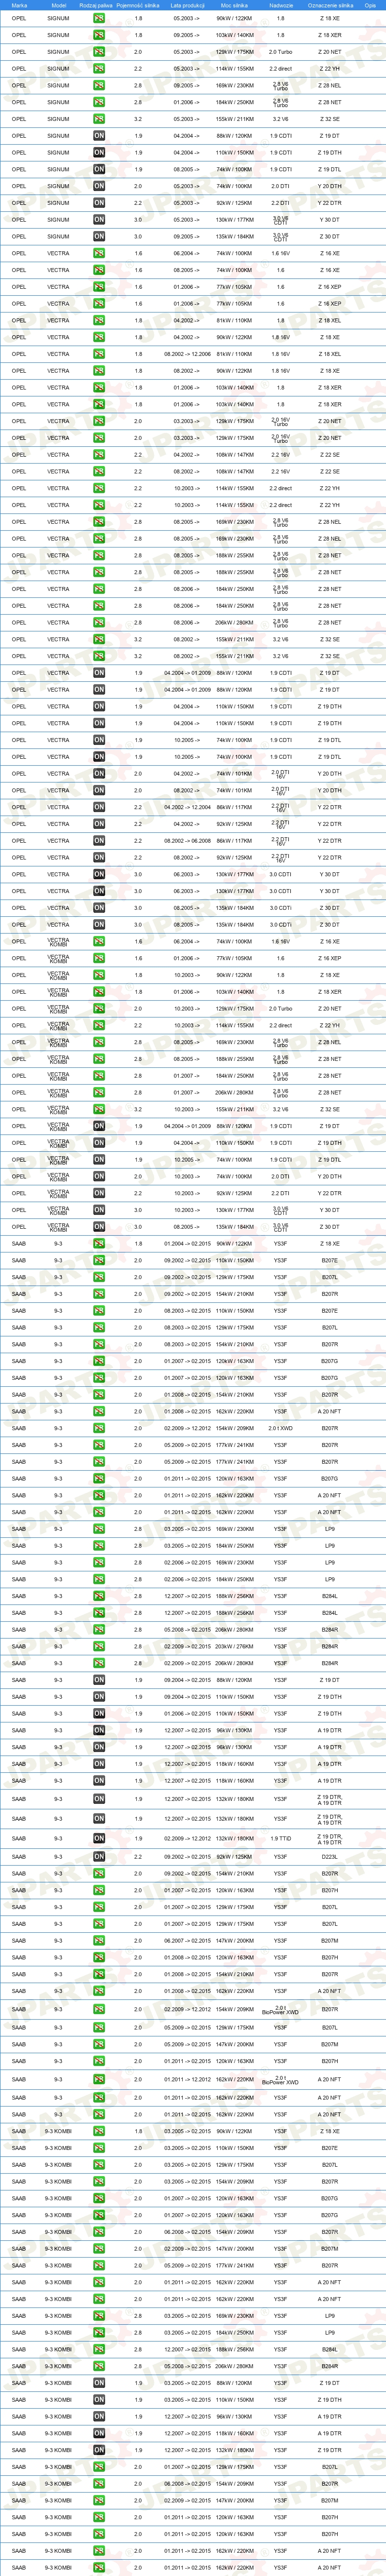Click petrol icon in Saab 9-3 Kombi B207E row
386x2576 pixels.
tap(99, 2148)
